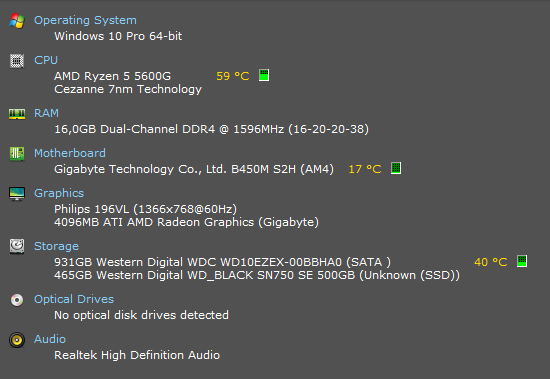Image resolution: width=550 pixels, height=379 pixels.
Task: Click the CPU chip icon
Action: click(17, 61)
